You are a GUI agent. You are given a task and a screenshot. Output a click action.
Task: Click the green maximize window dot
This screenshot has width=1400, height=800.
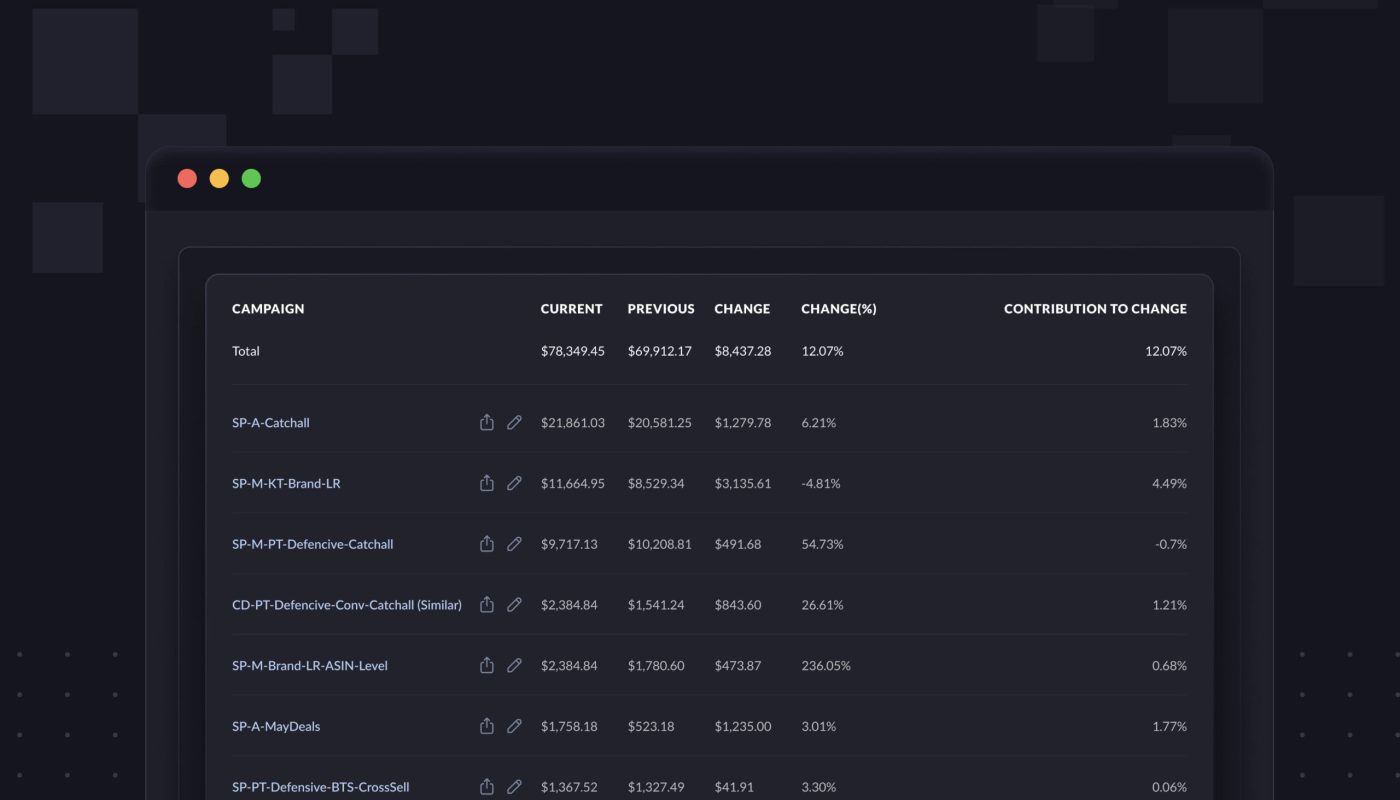coord(251,179)
